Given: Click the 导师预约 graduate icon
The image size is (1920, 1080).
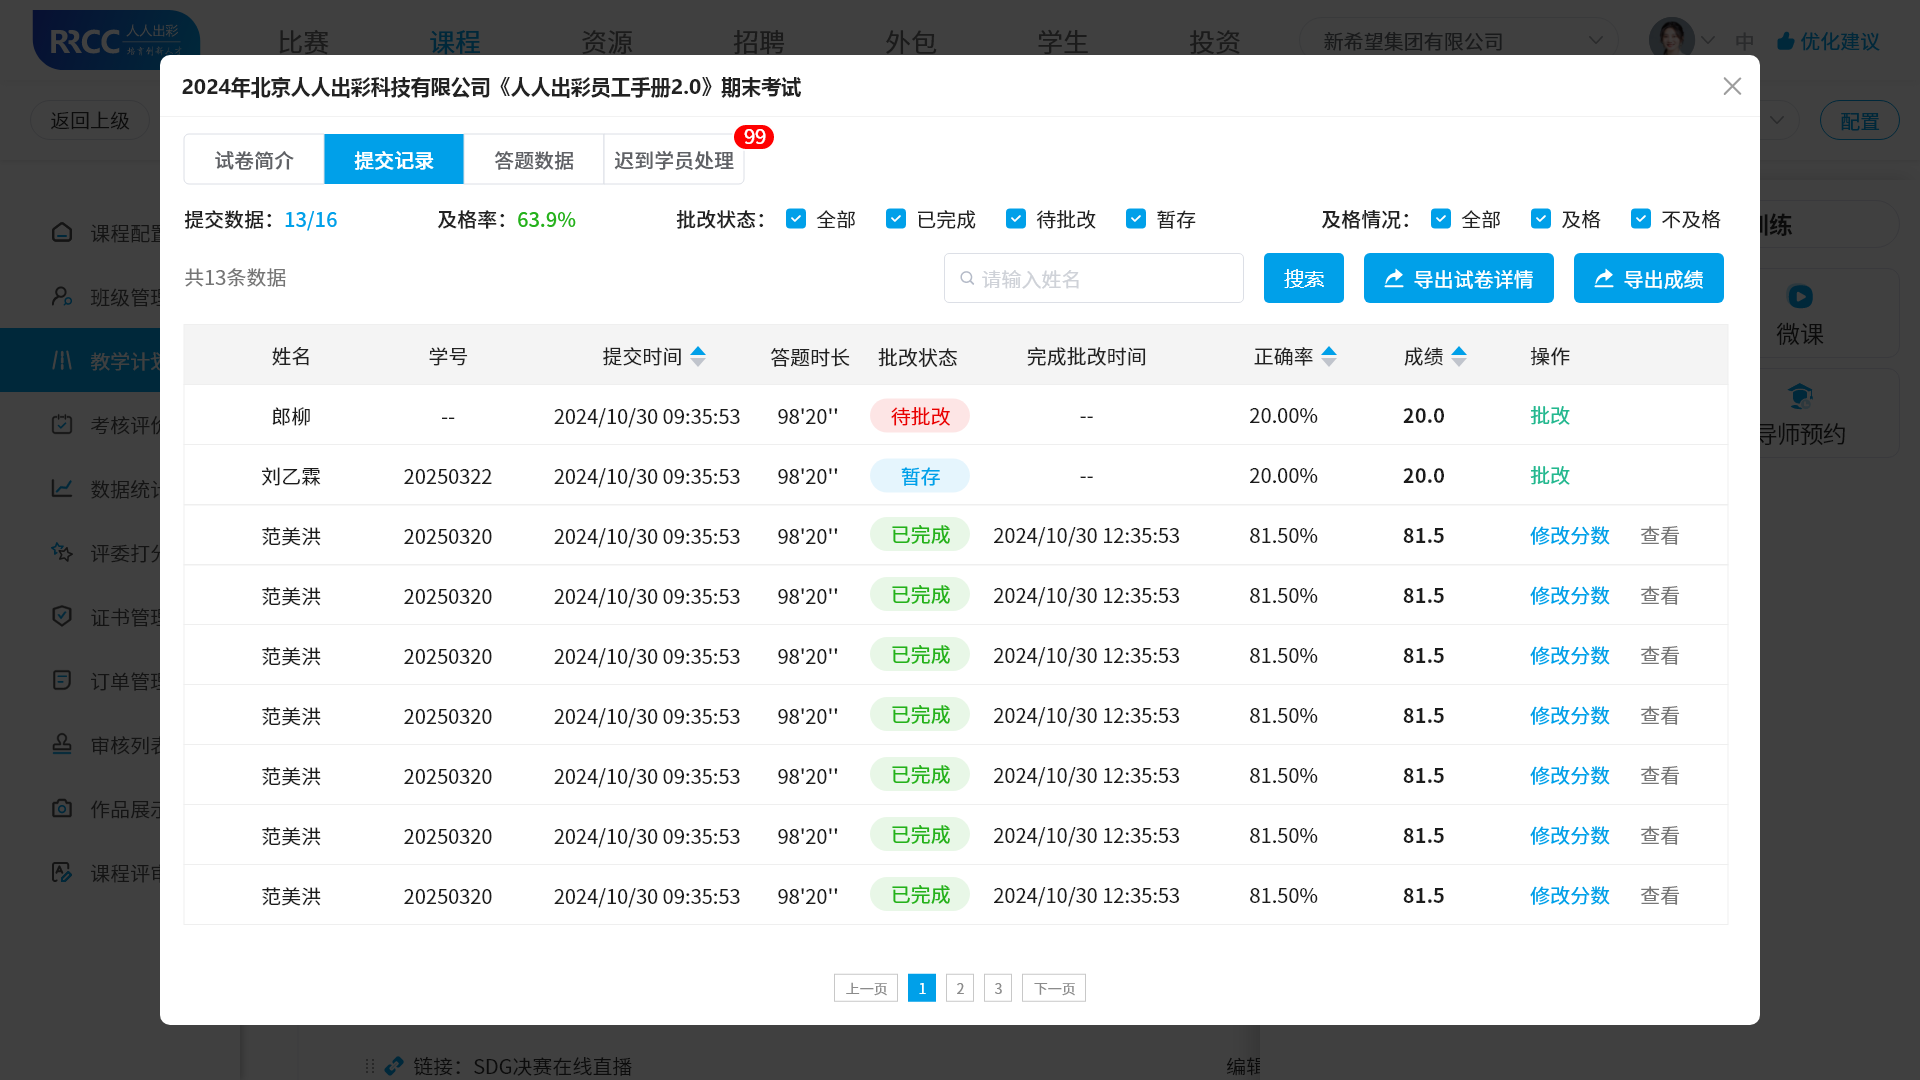Looking at the screenshot, I should 1800,396.
